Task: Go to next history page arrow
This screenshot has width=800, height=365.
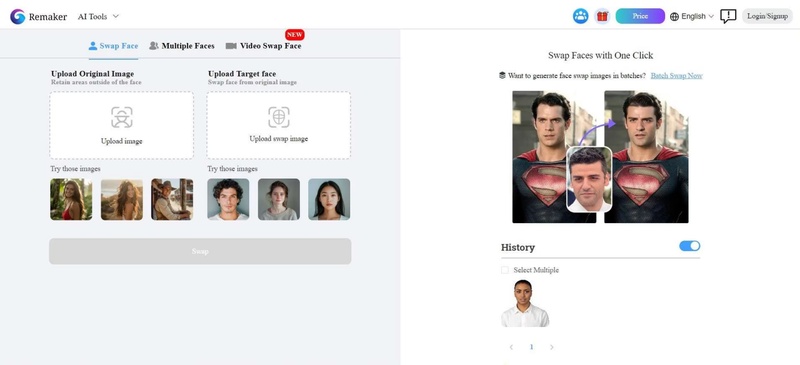Action: pos(552,347)
